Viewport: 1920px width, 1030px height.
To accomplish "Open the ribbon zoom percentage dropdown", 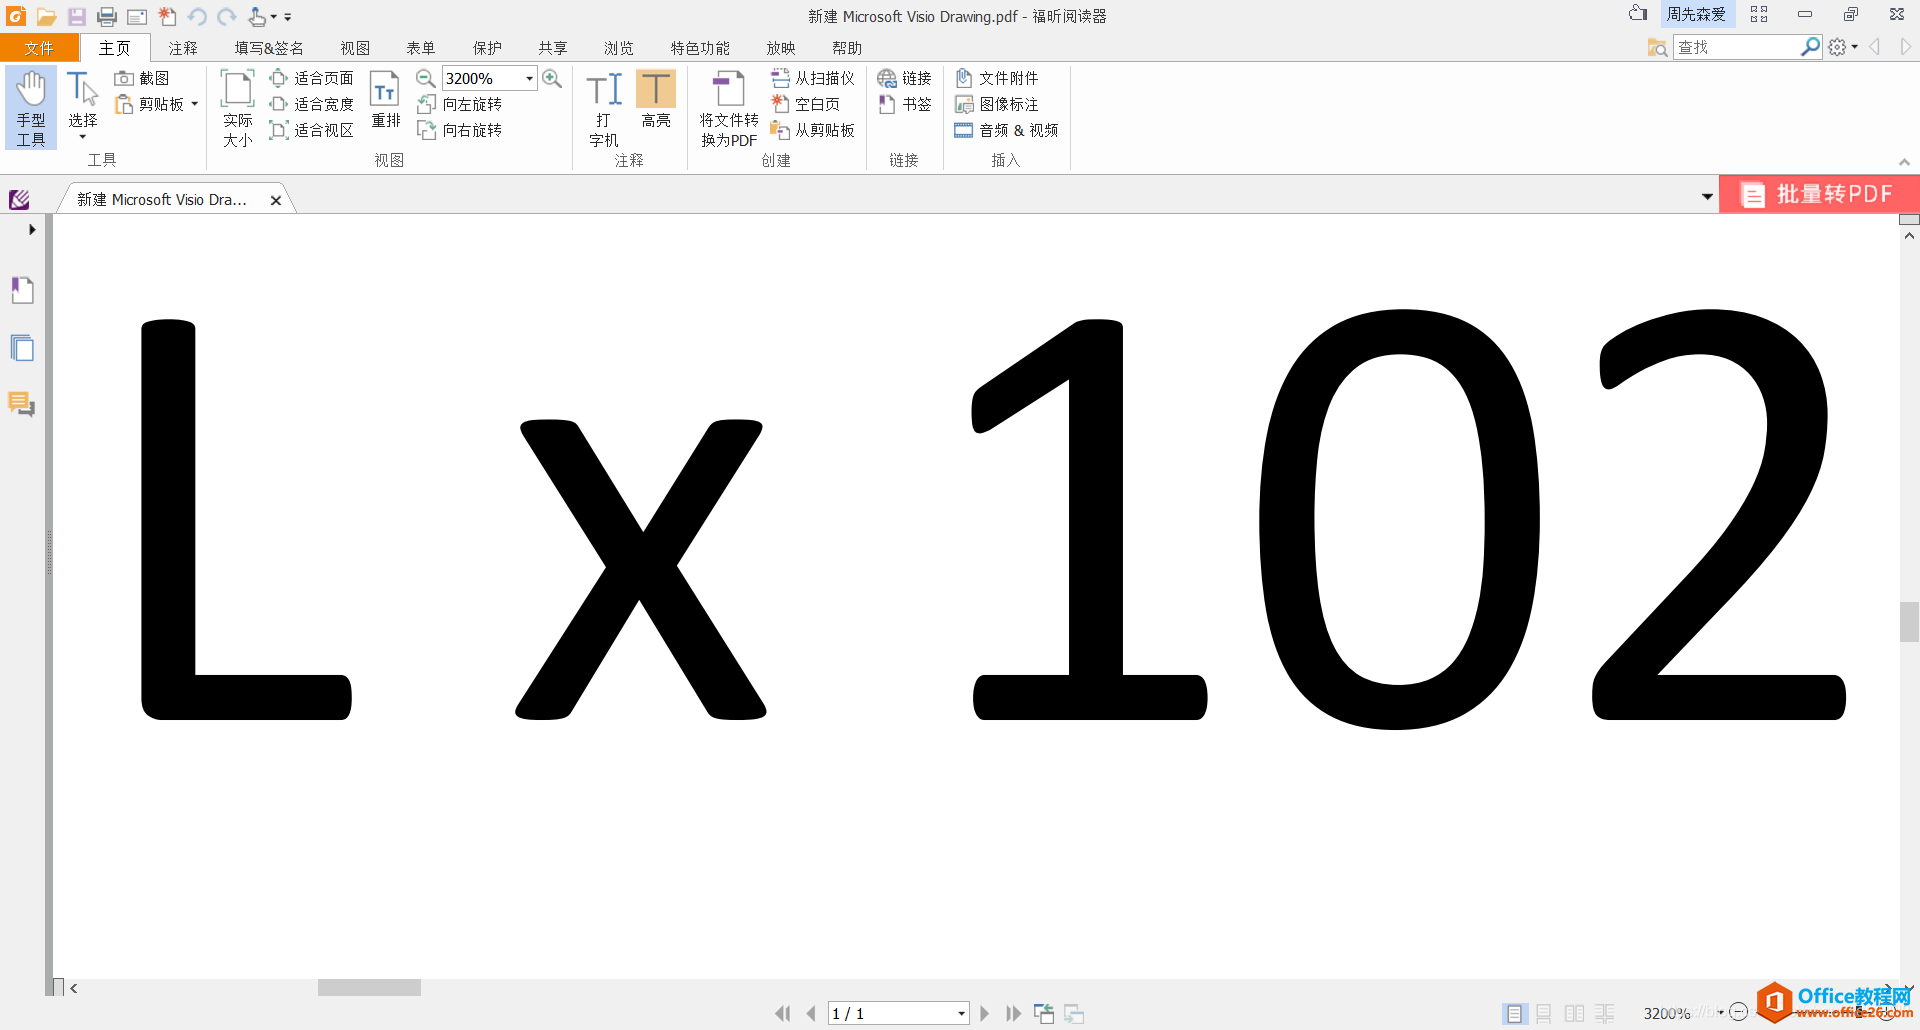I will click(x=529, y=78).
